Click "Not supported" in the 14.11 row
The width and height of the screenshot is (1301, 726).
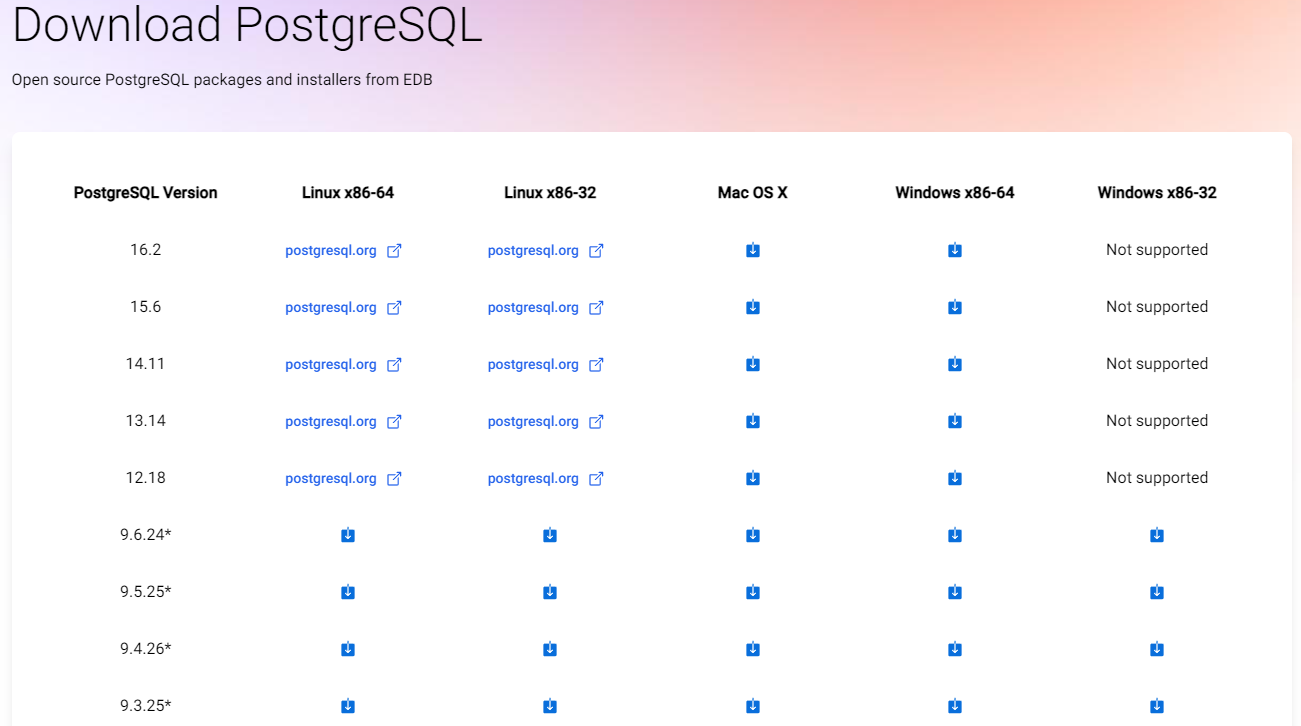coord(1157,364)
